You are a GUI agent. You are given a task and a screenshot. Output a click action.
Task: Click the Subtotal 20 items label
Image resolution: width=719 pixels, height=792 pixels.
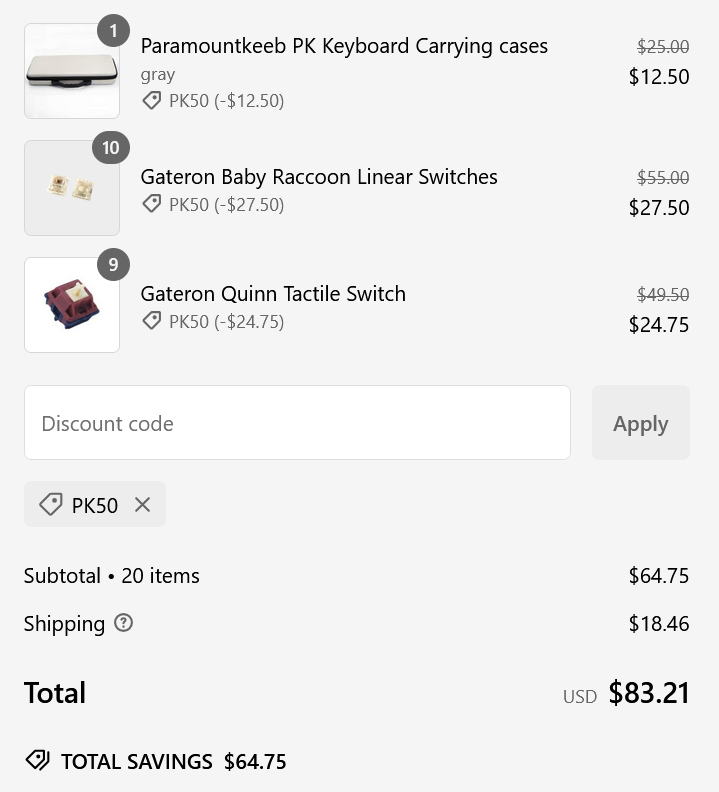(x=112, y=575)
